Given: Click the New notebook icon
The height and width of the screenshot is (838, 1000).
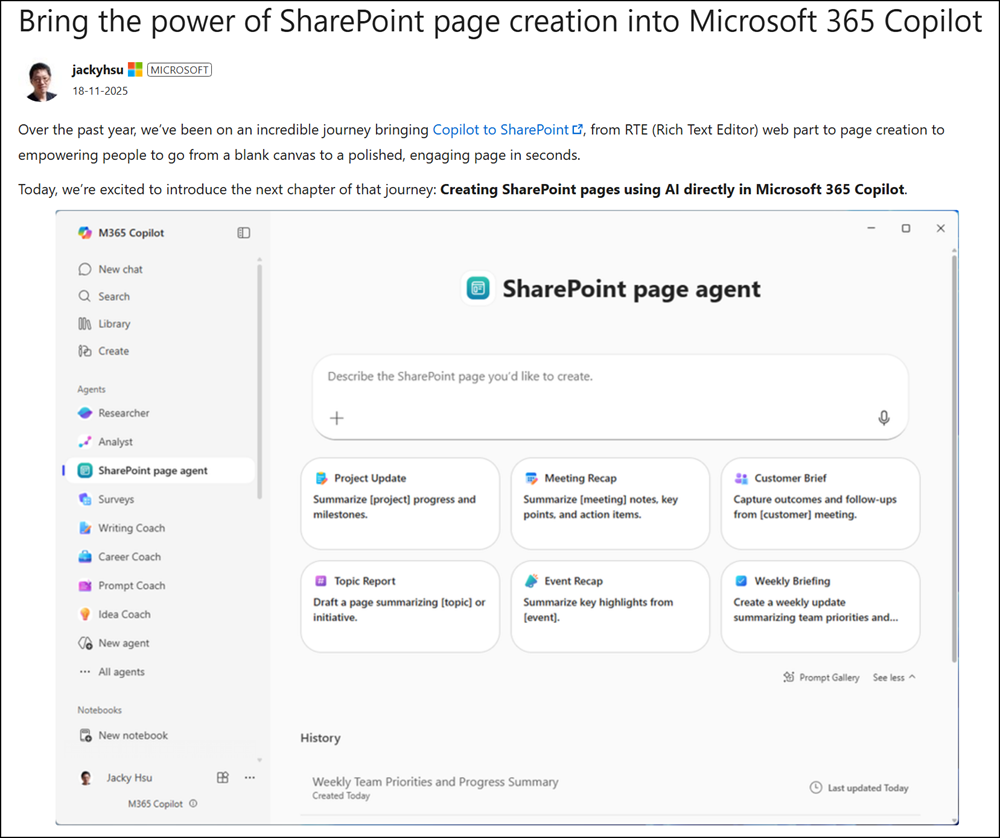Looking at the screenshot, I should click(85, 735).
